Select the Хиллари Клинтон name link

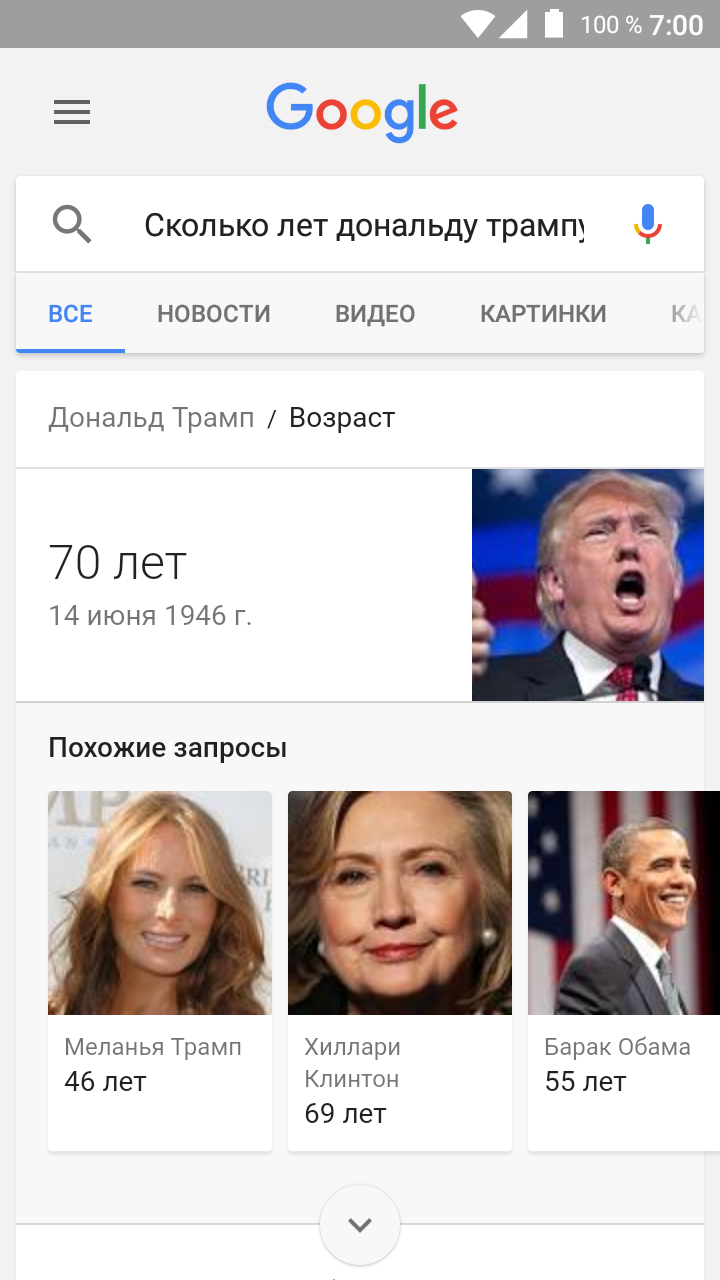point(352,1063)
